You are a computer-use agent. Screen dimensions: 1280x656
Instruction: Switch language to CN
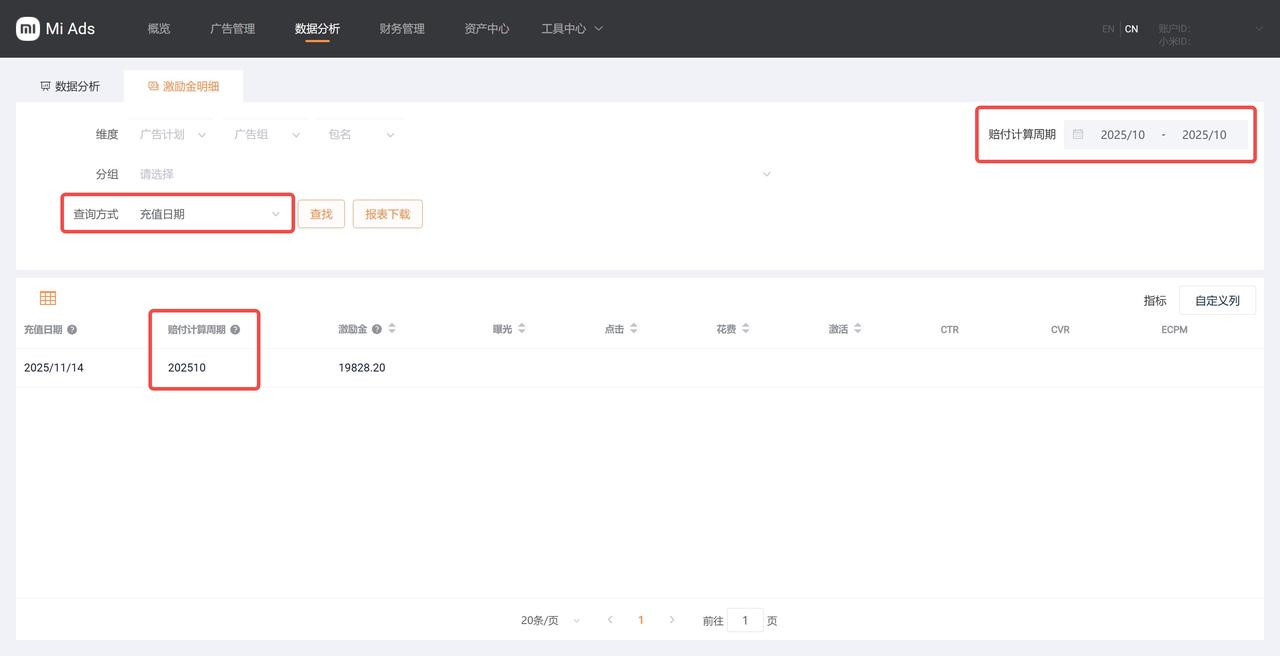[1131, 29]
